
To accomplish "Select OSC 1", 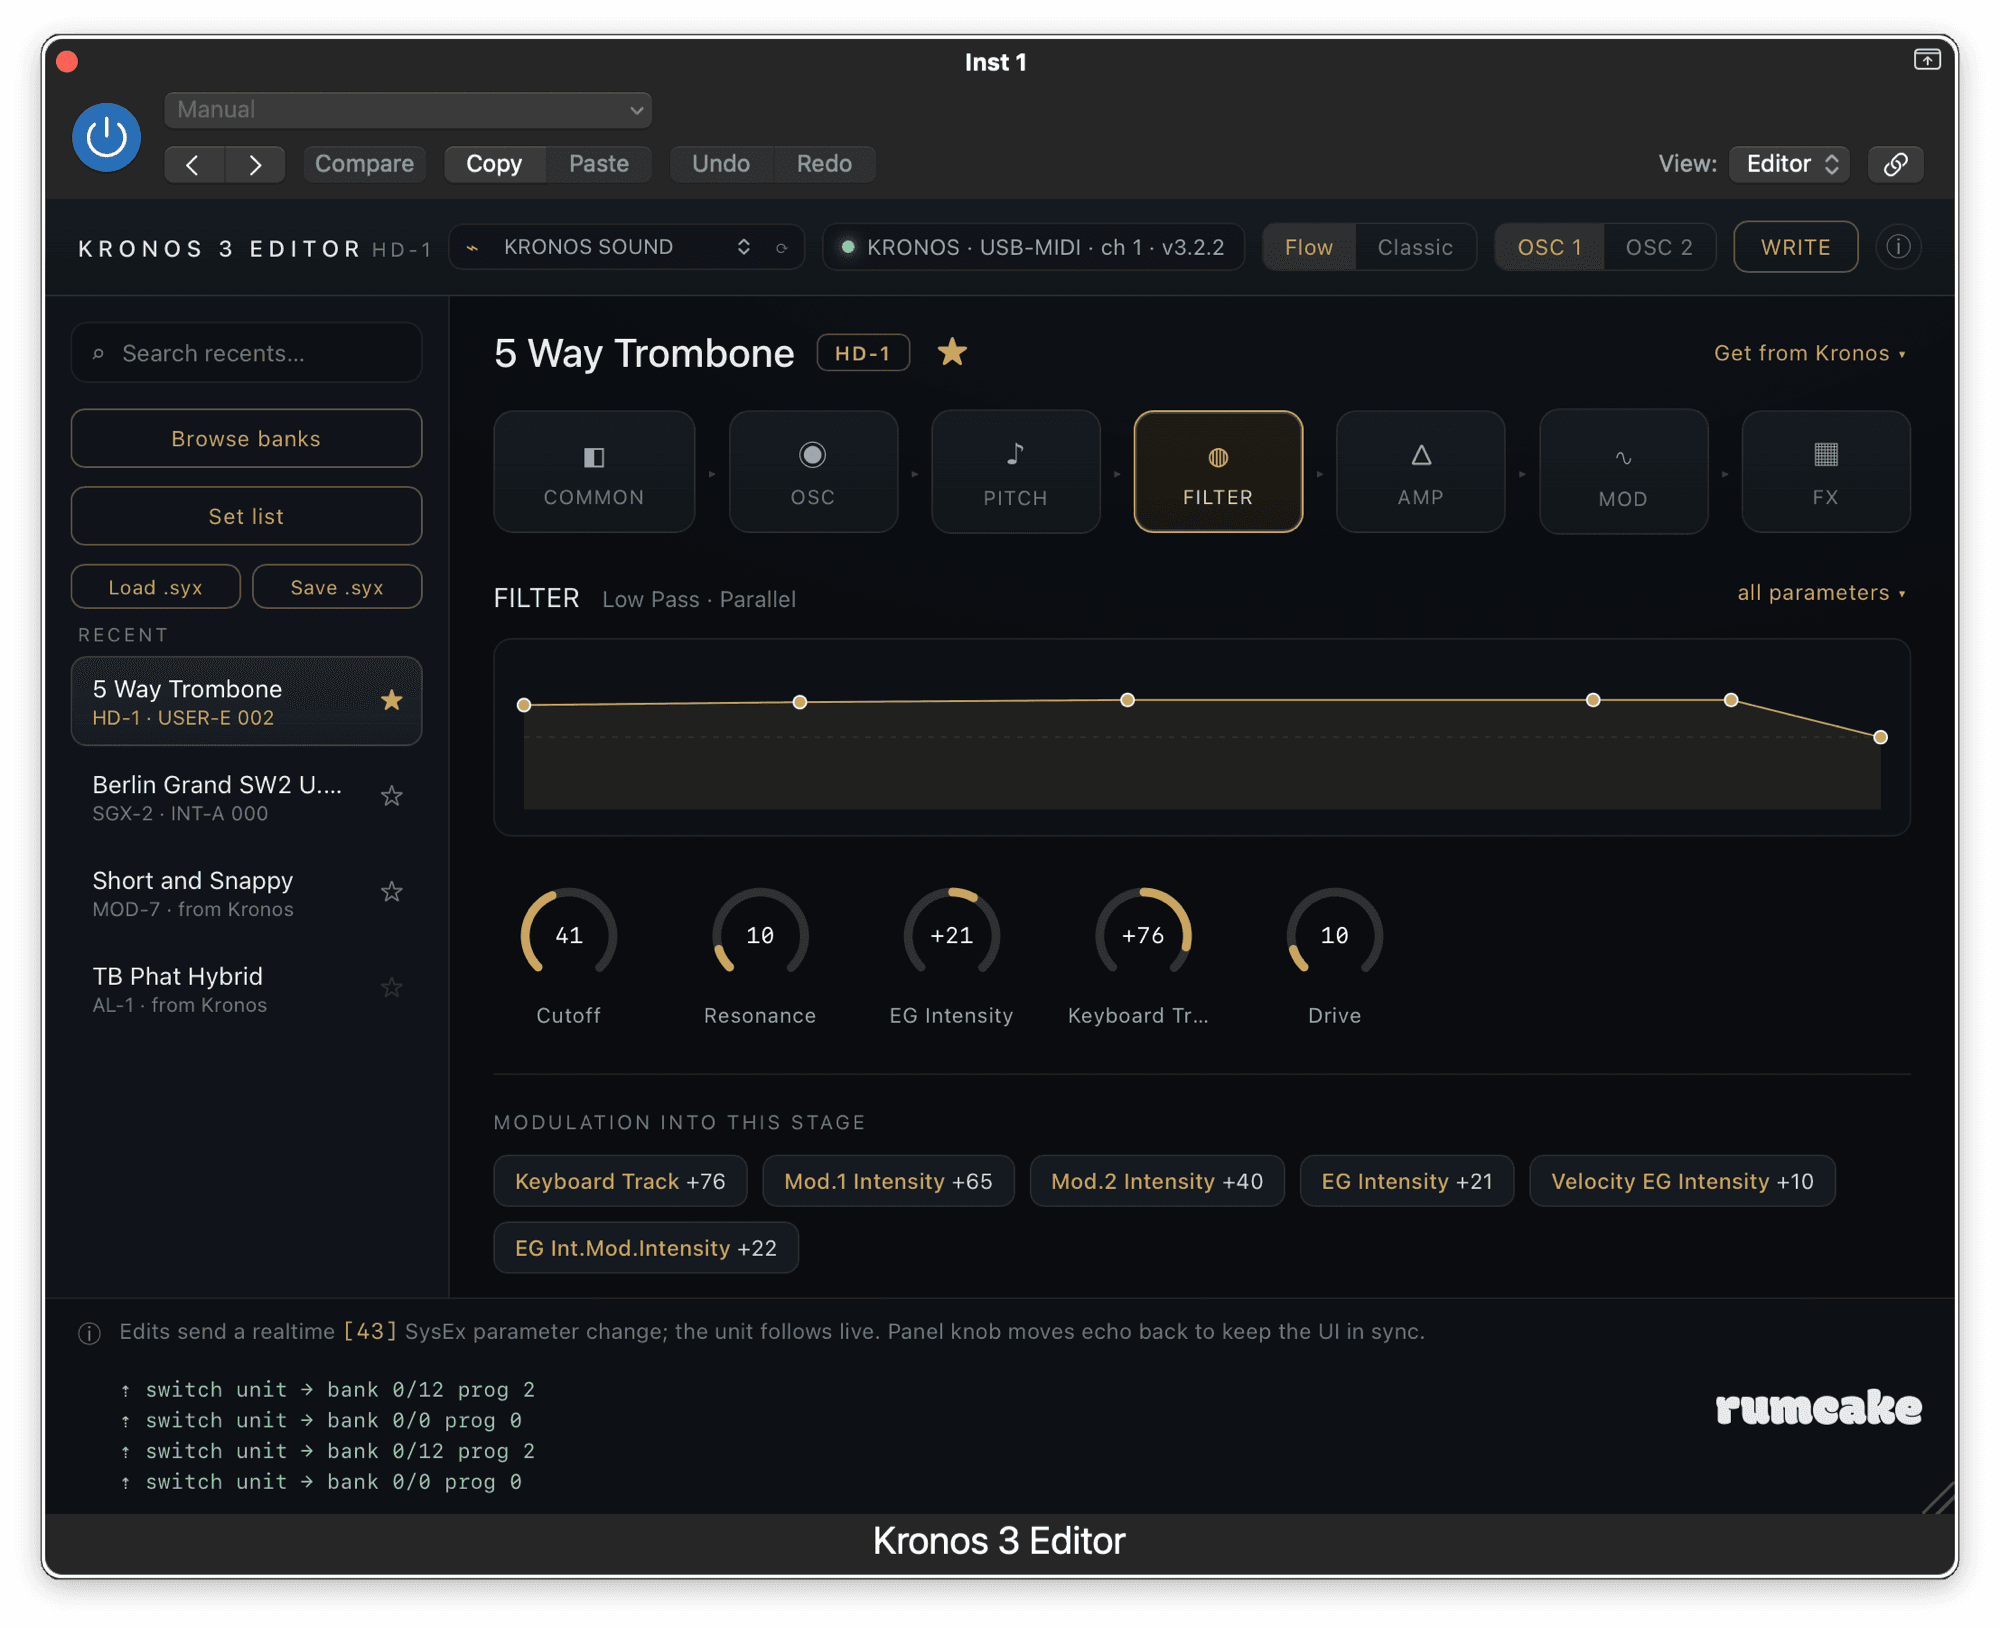I will (x=1549, y=247).
